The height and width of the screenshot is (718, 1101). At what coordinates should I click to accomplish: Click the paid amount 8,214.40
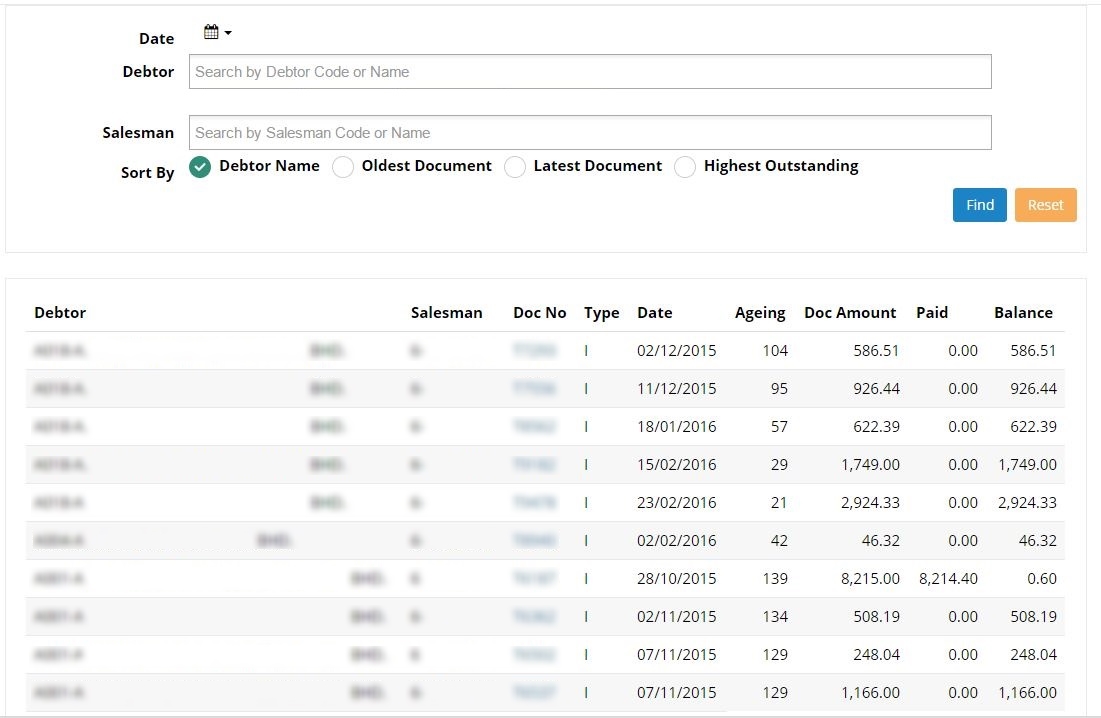(948, 578)
